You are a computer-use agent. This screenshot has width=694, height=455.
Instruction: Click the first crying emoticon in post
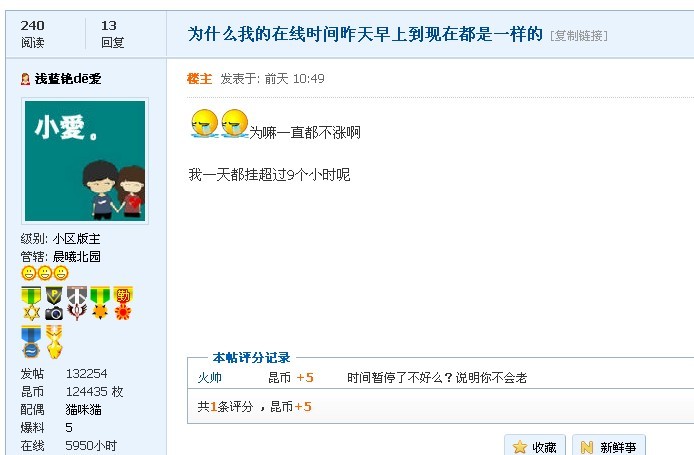coord(204,123)
